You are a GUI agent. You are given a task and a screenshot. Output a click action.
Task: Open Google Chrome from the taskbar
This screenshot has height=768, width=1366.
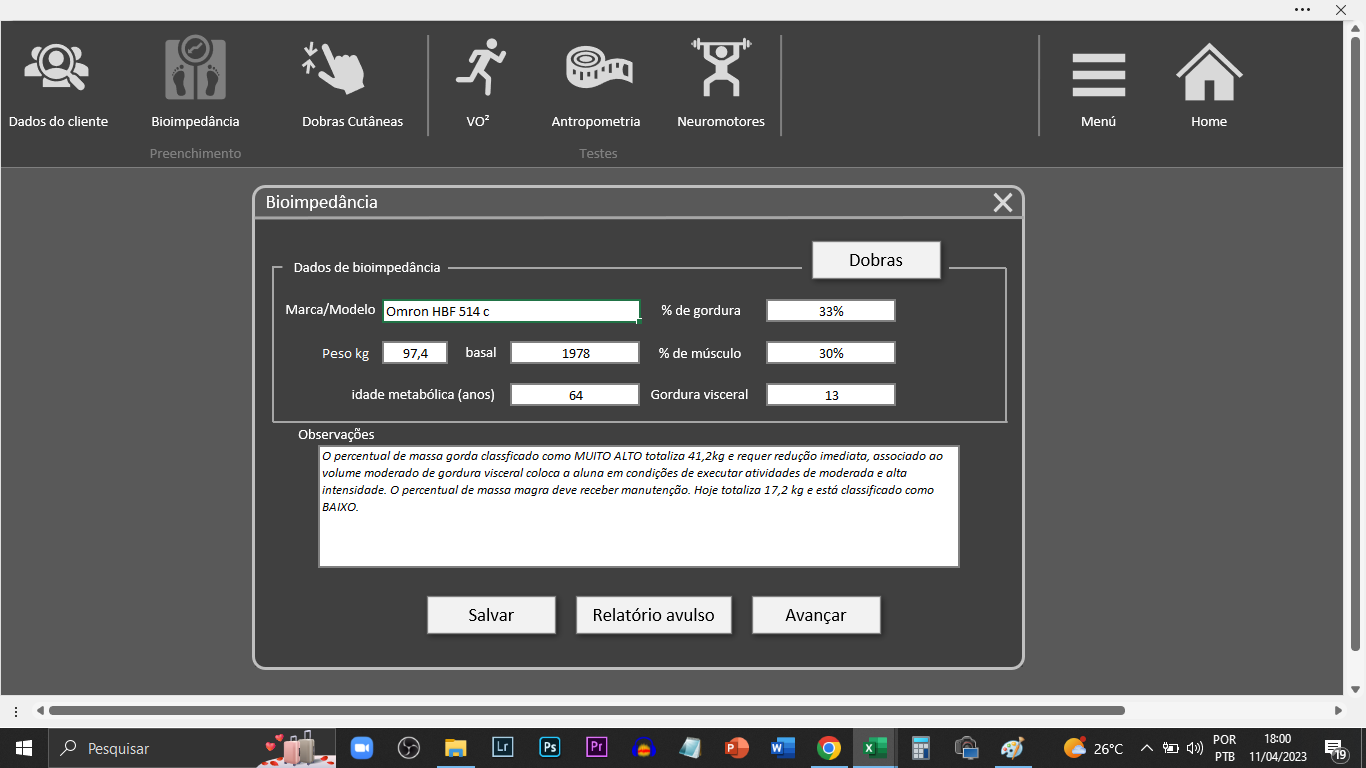click(x=828, y=748)
